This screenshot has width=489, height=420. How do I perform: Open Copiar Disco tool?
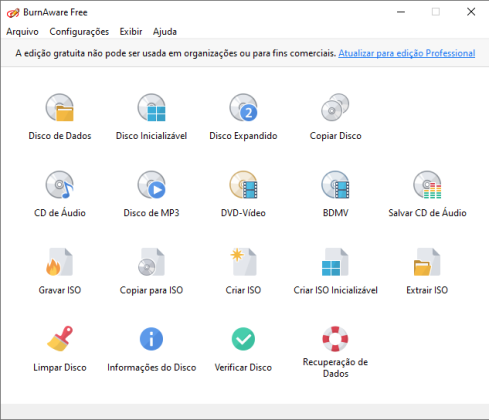pyautogui.click(x=335, y=108)
